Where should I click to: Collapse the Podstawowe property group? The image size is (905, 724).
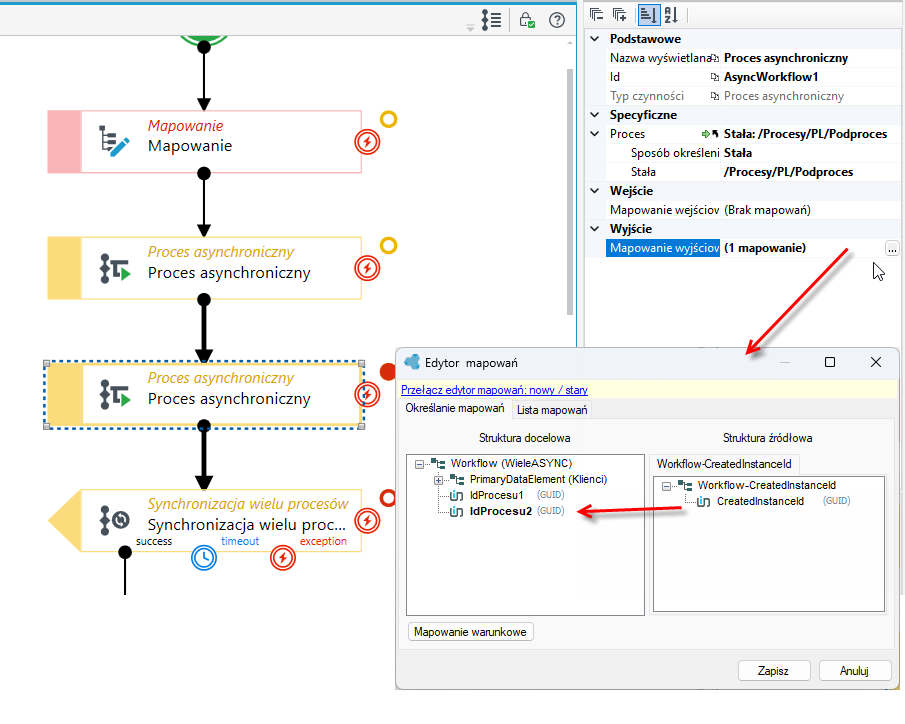pos(595,39)
